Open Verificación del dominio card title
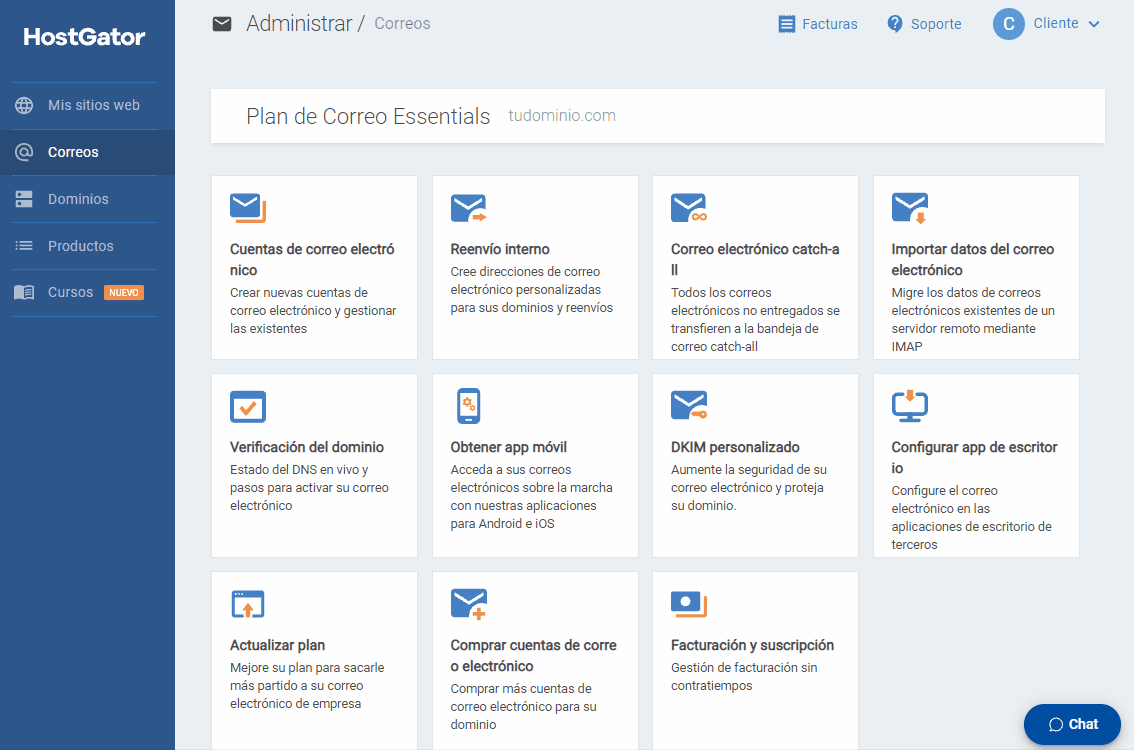1134x750 pixels. (307, 447)
